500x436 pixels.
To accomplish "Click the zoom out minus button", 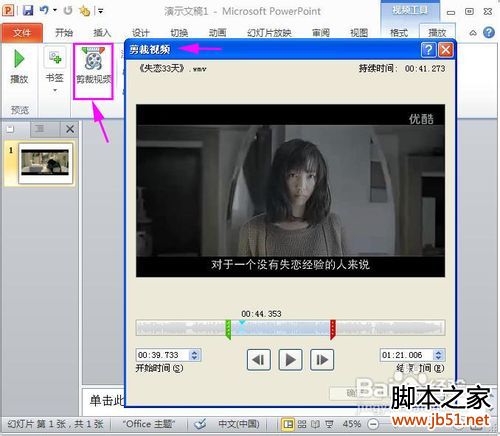I will point(373,424).
